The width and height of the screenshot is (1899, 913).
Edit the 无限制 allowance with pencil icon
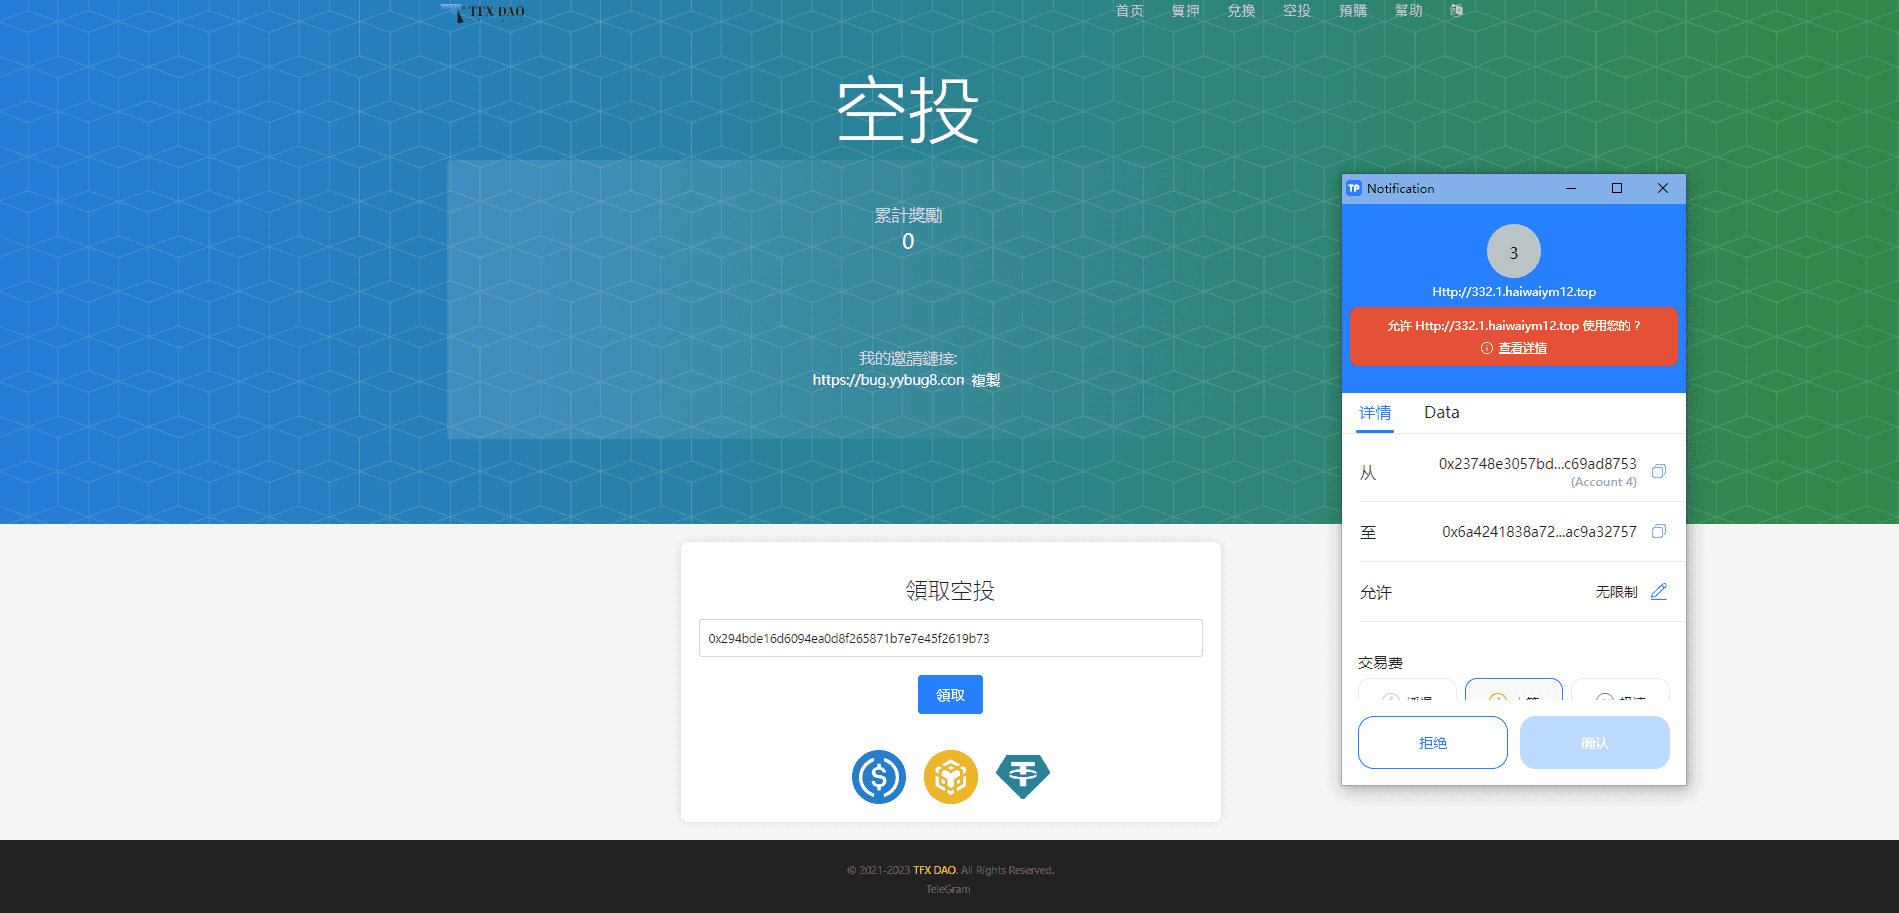(1658, 592)
